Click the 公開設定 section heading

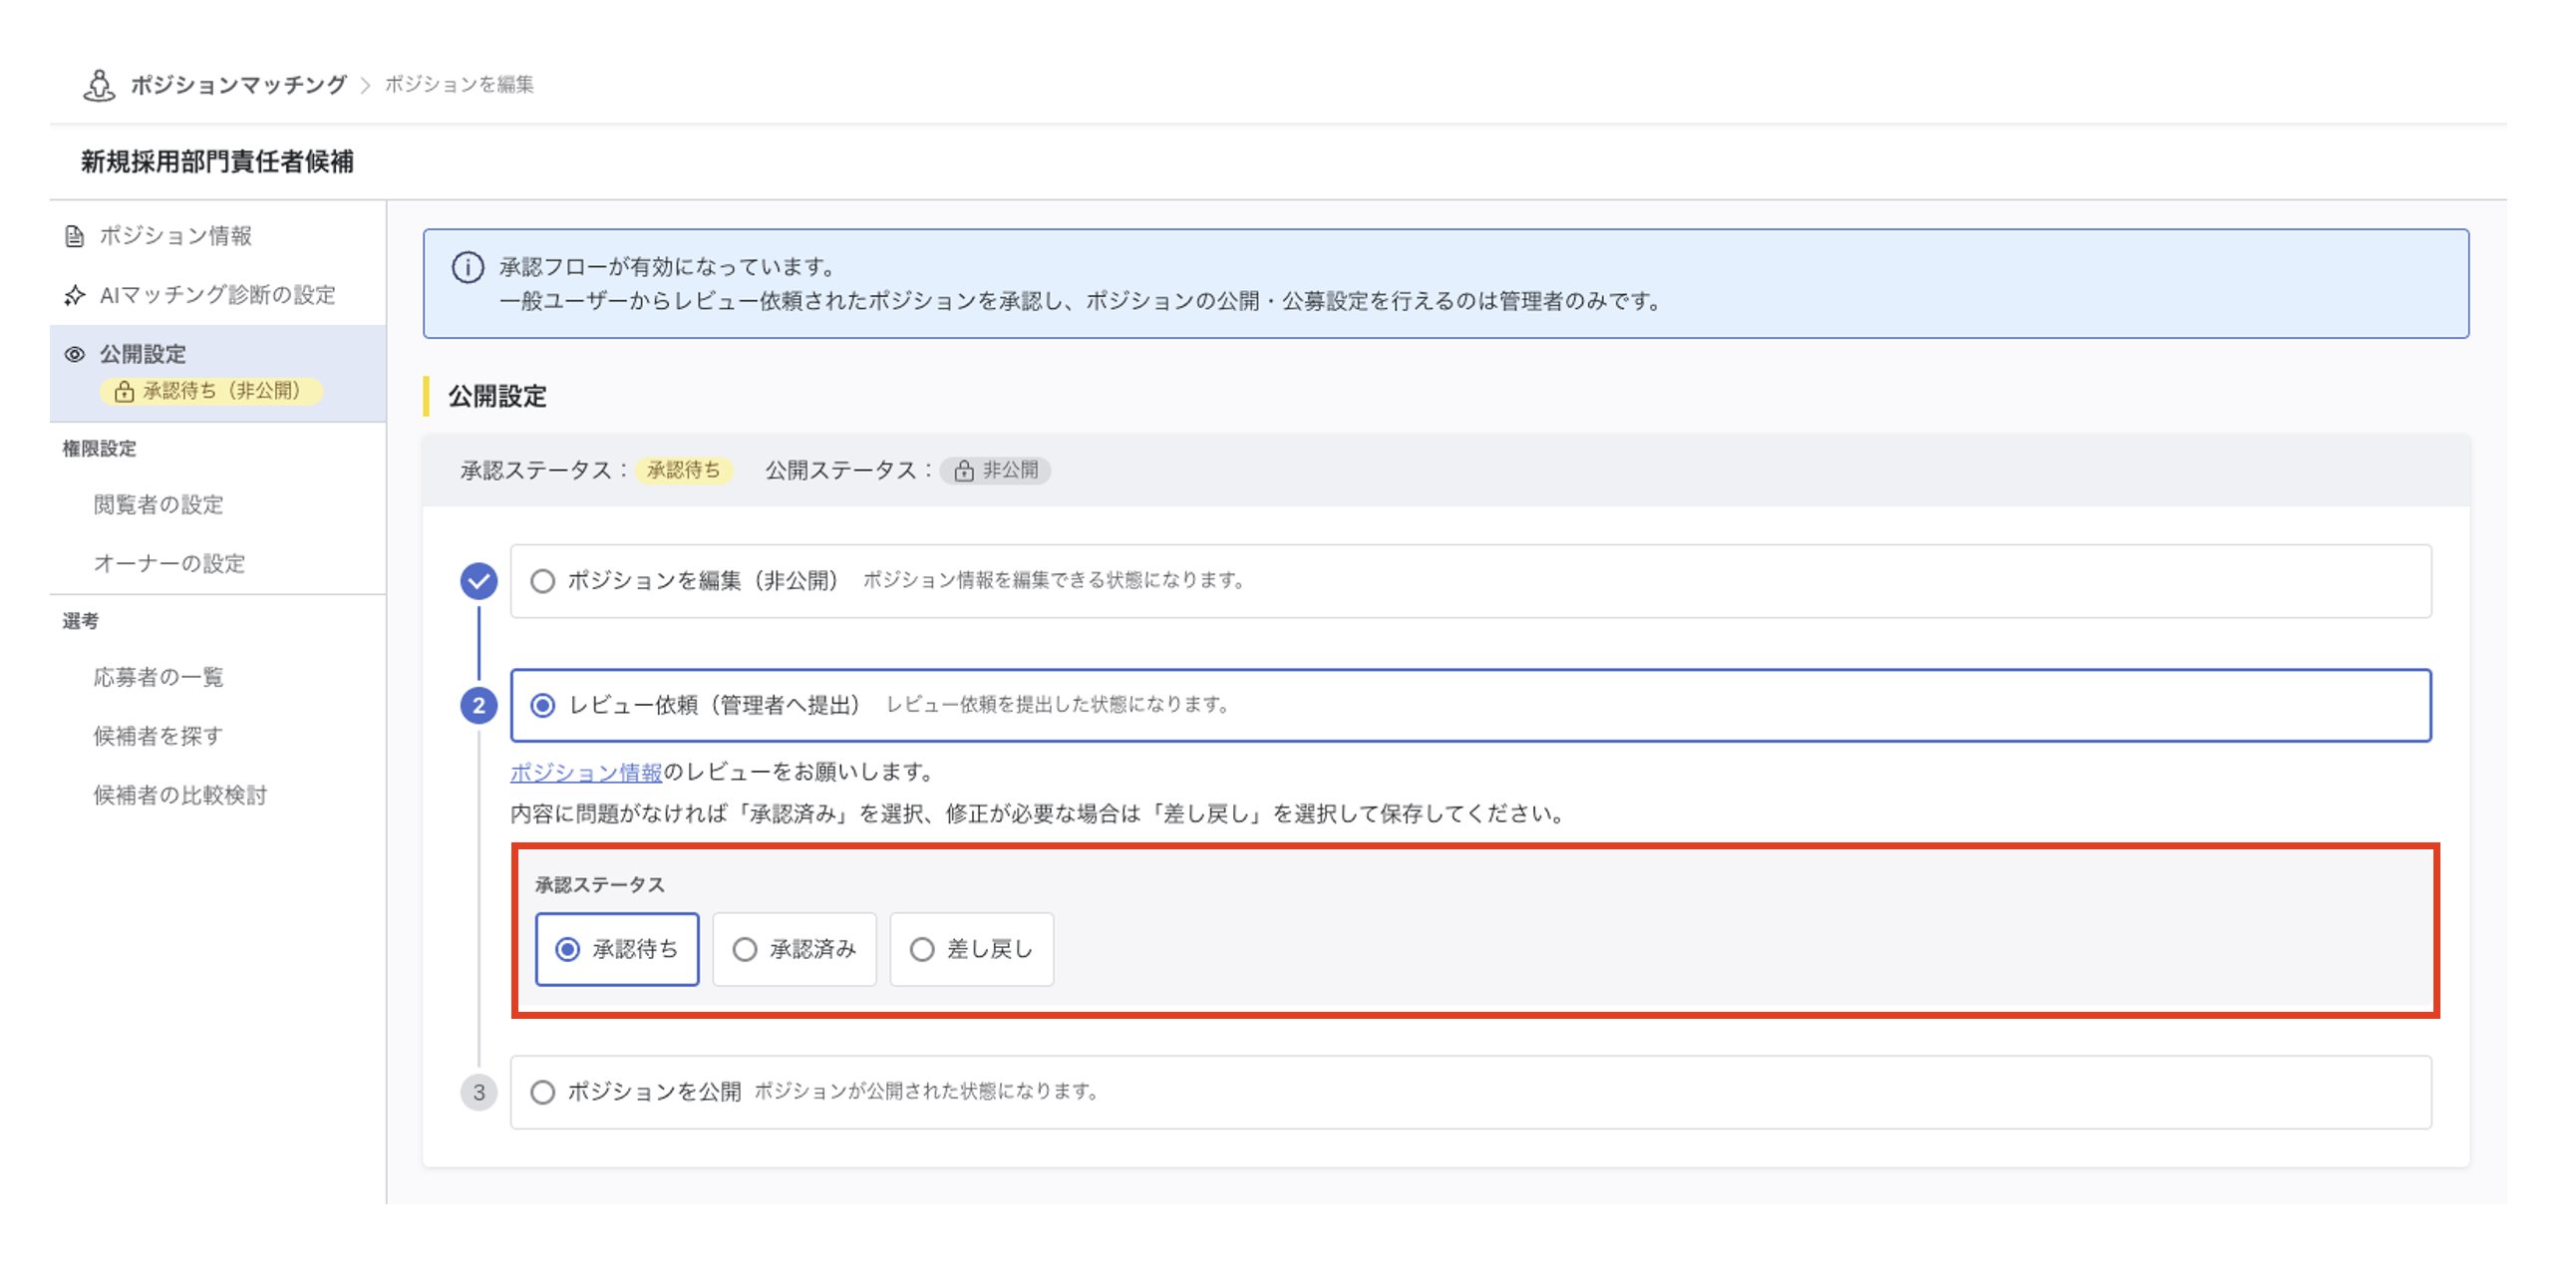pyautogui.click(x=497, y=397)
